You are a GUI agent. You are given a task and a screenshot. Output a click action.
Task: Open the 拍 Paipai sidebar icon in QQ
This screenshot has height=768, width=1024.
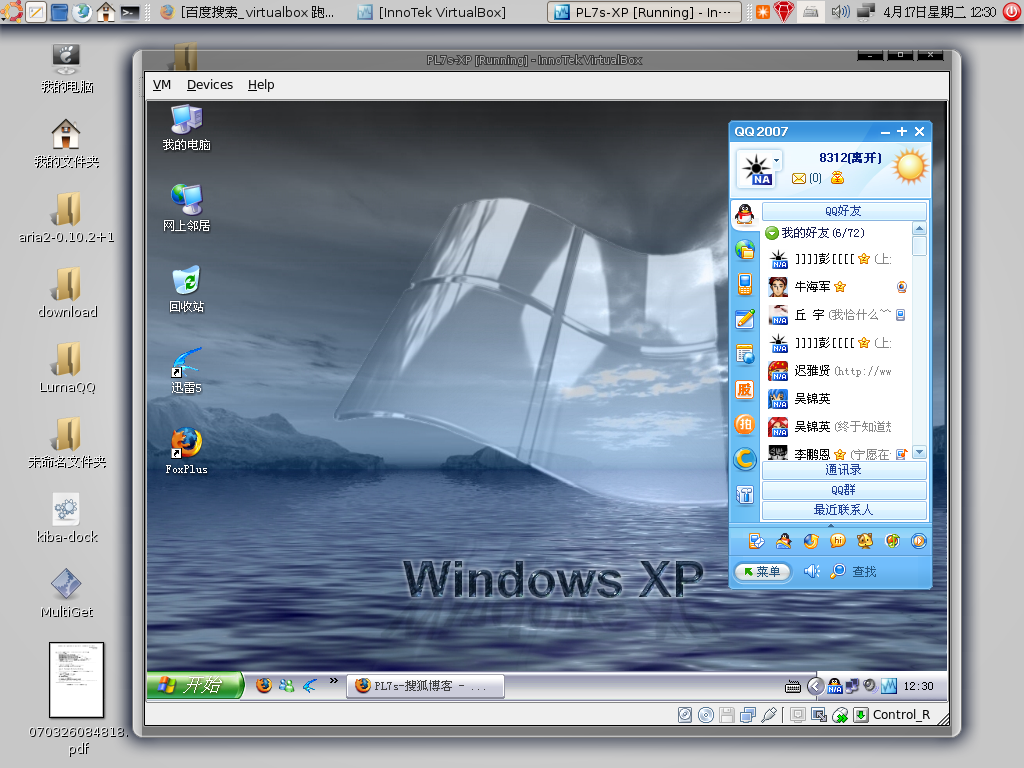(x=744, y=424)
